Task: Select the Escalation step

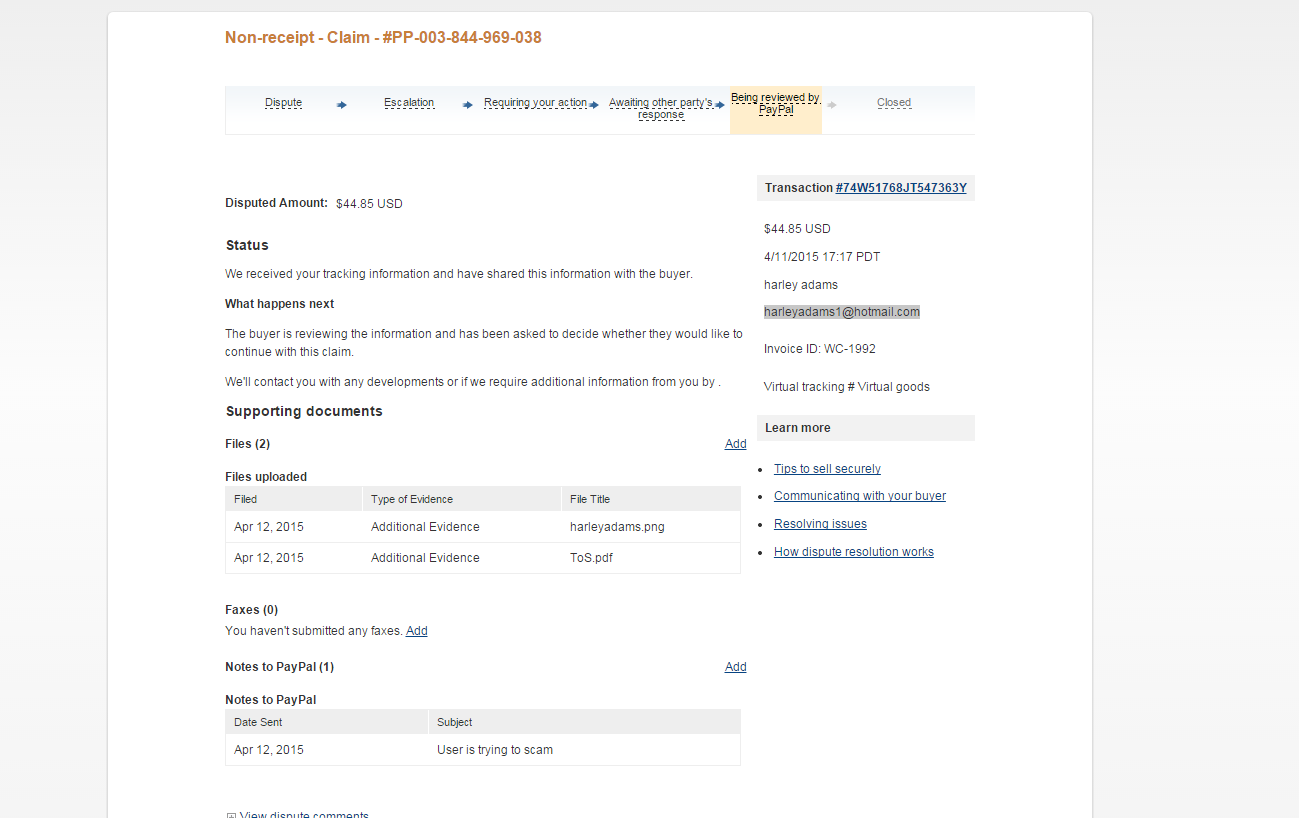Action: click(409, 103)
